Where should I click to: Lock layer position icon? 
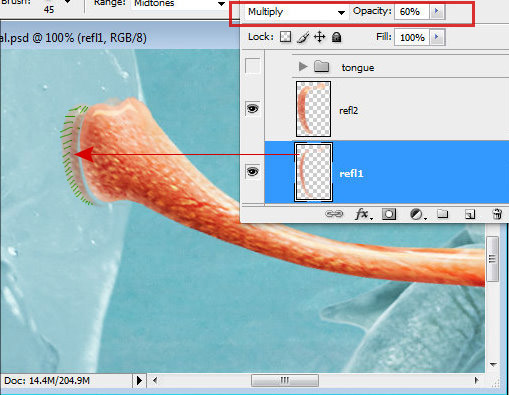coord(320,37)
